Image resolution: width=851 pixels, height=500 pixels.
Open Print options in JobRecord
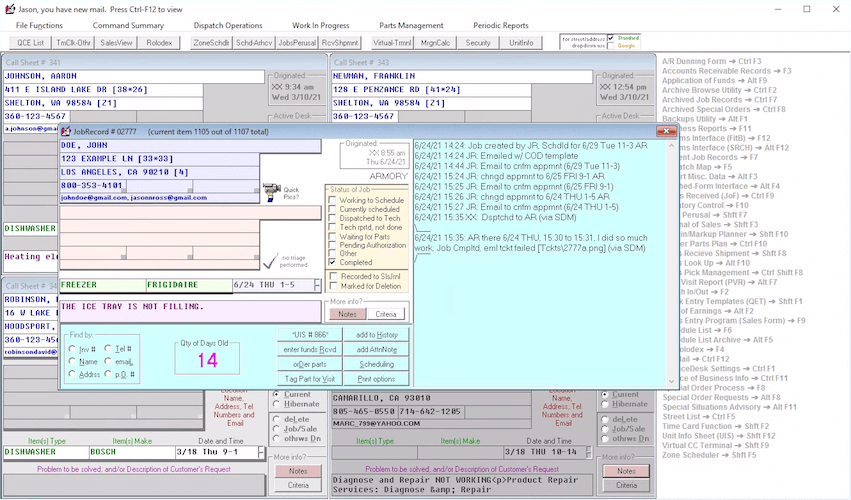377,379
